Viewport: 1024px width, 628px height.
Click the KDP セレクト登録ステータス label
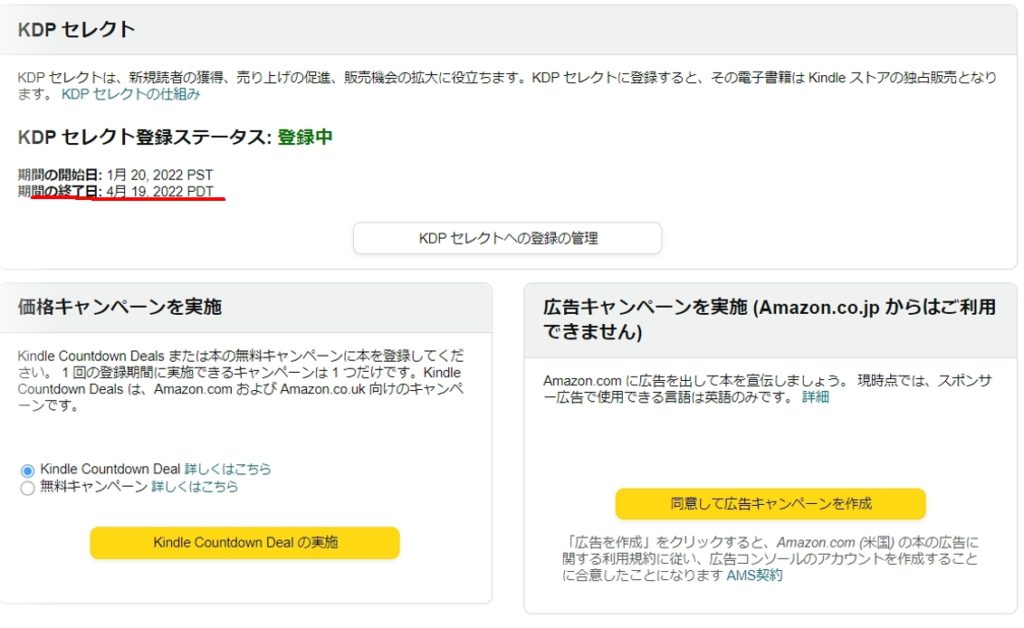(x=144, y=138)
